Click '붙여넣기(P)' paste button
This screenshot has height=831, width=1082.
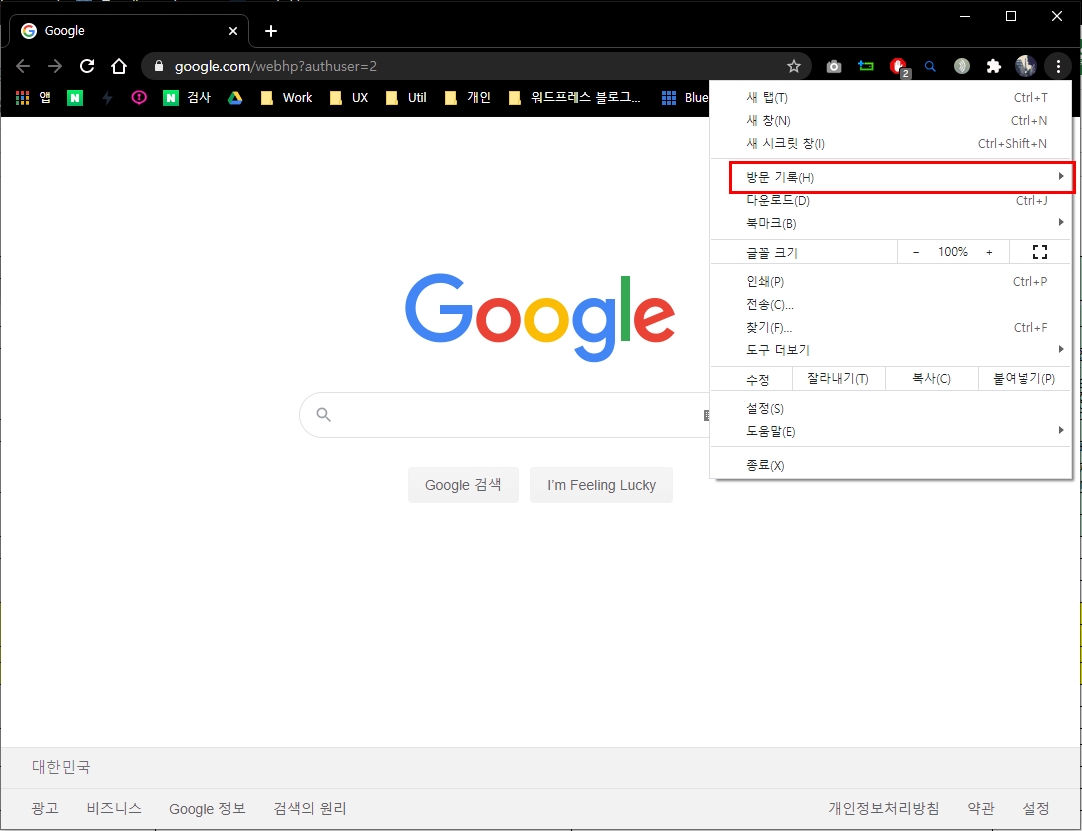tap(1024, 378)
